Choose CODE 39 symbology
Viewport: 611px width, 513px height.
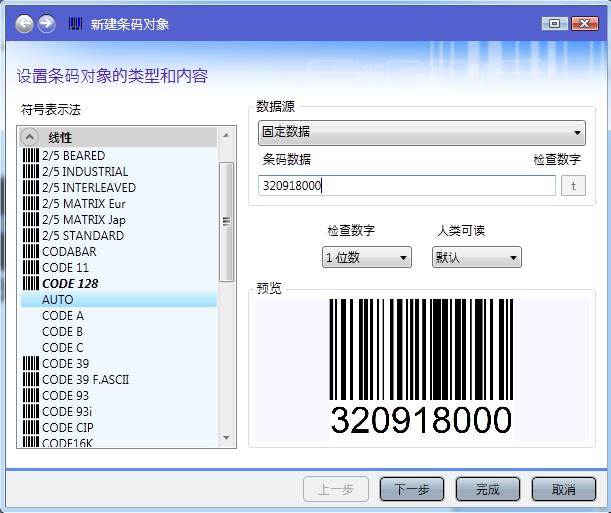[x=119, y=363]
